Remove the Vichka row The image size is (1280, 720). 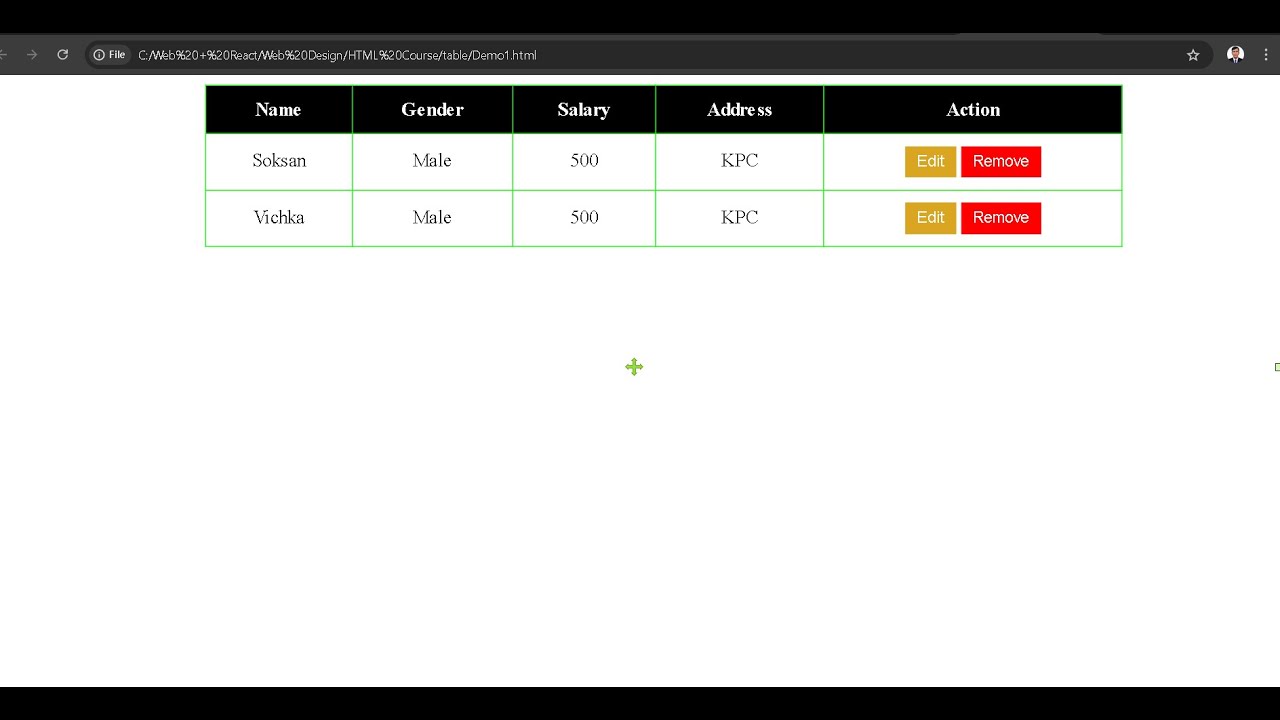pos(1000,218)
